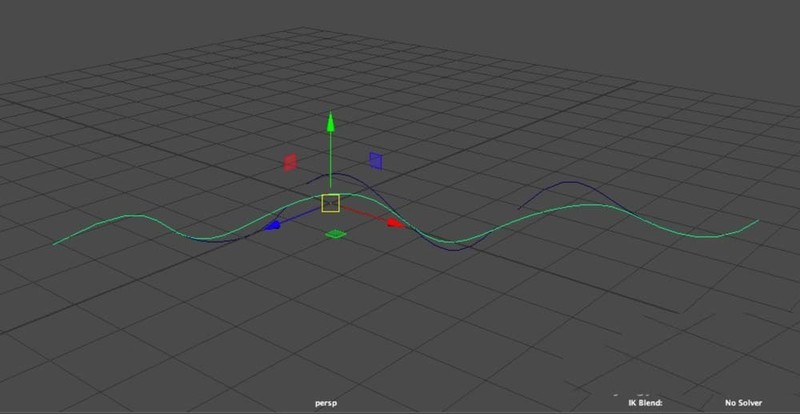Image resolution: width=800 pixels, height=414 pixels.
Task: Select the red X-axis arrow head
Action: pyautogui.click(x=396, y=223)
